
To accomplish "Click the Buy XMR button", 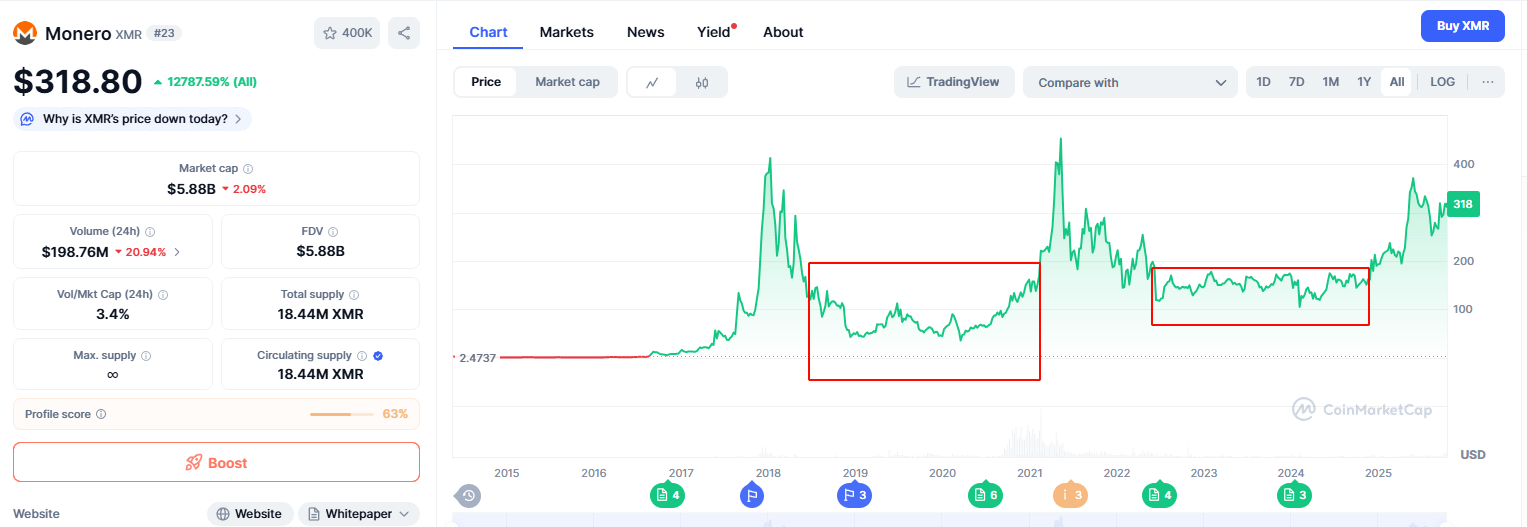I will pyautogui.click(x=1462, y=26).
